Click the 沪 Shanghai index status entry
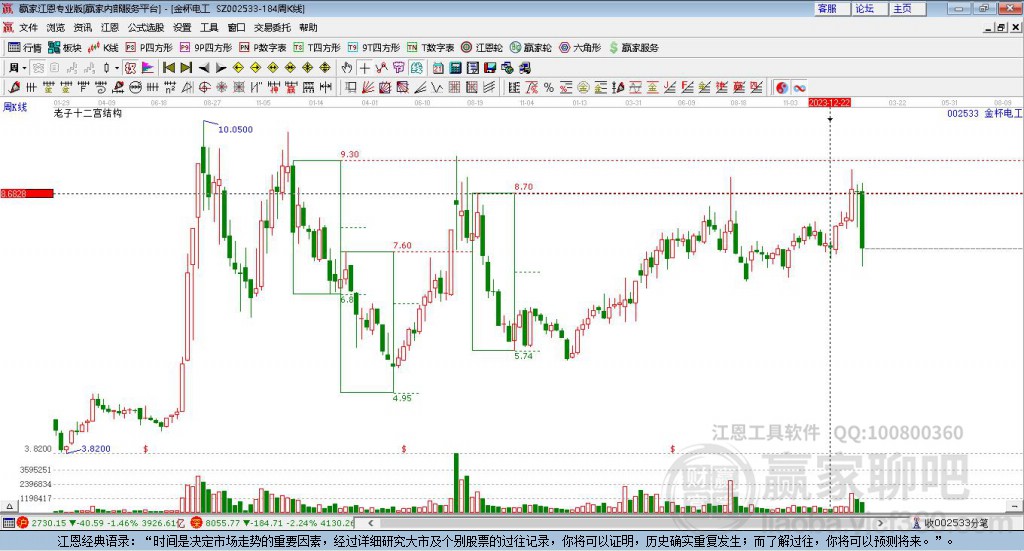 (x=101, y=523)
